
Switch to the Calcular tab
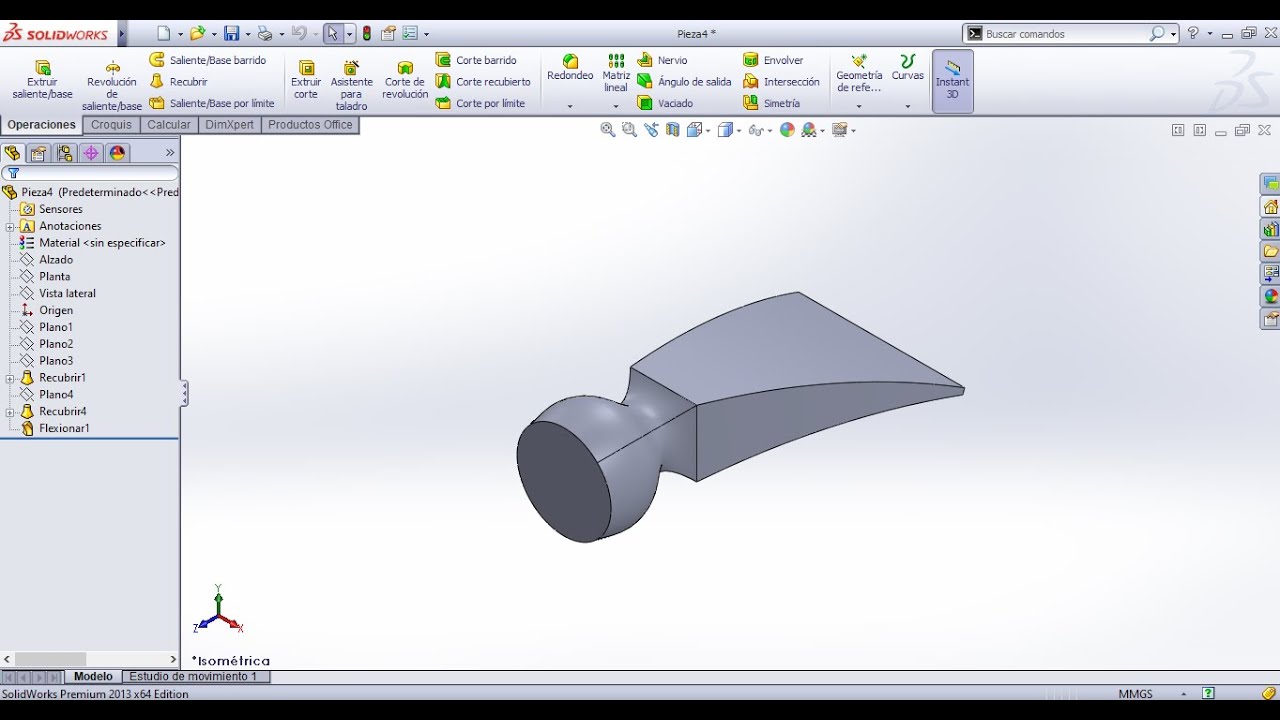click(169, 125)
